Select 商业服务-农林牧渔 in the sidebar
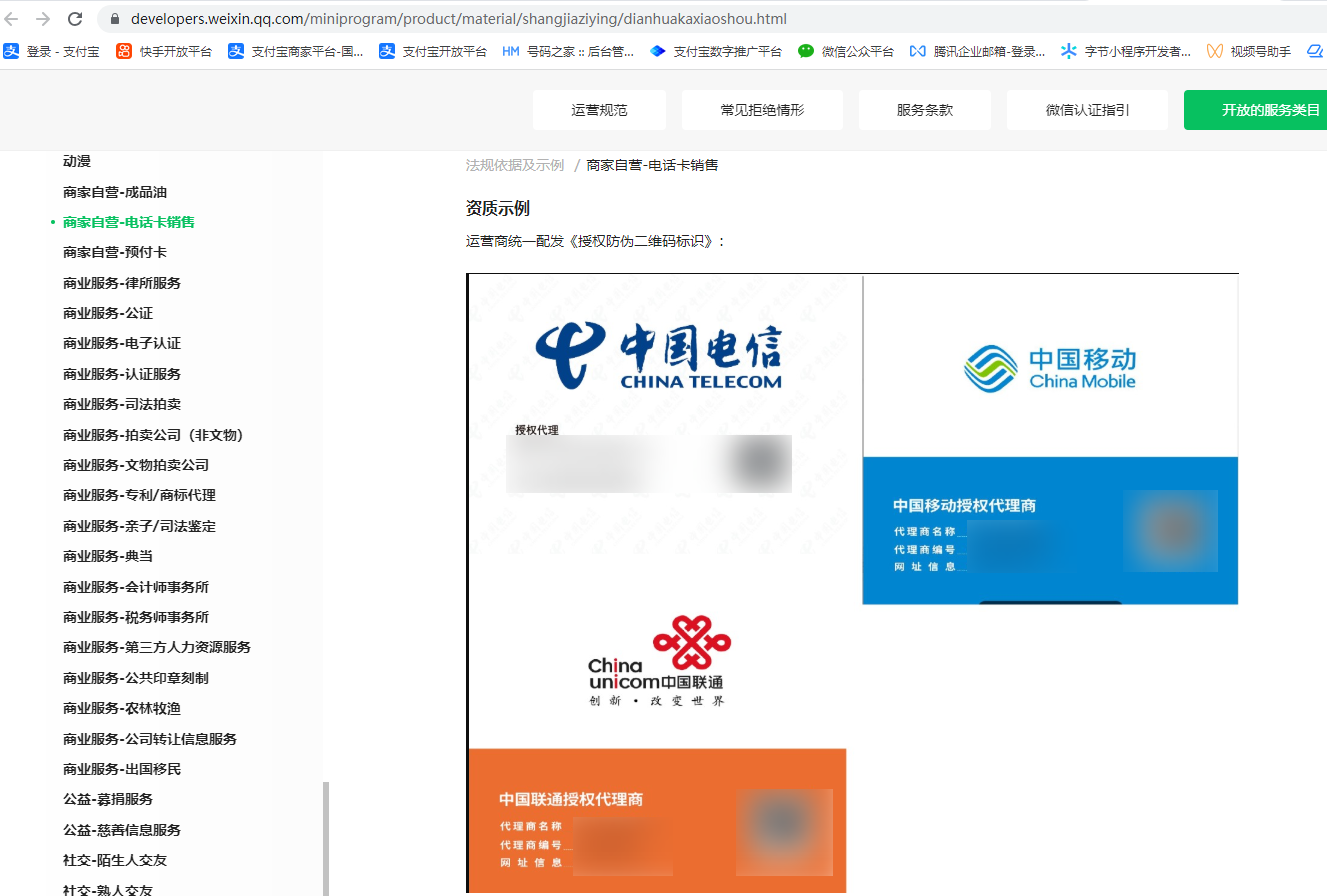This screenshot has width=1327, height=896. [122, 708]
